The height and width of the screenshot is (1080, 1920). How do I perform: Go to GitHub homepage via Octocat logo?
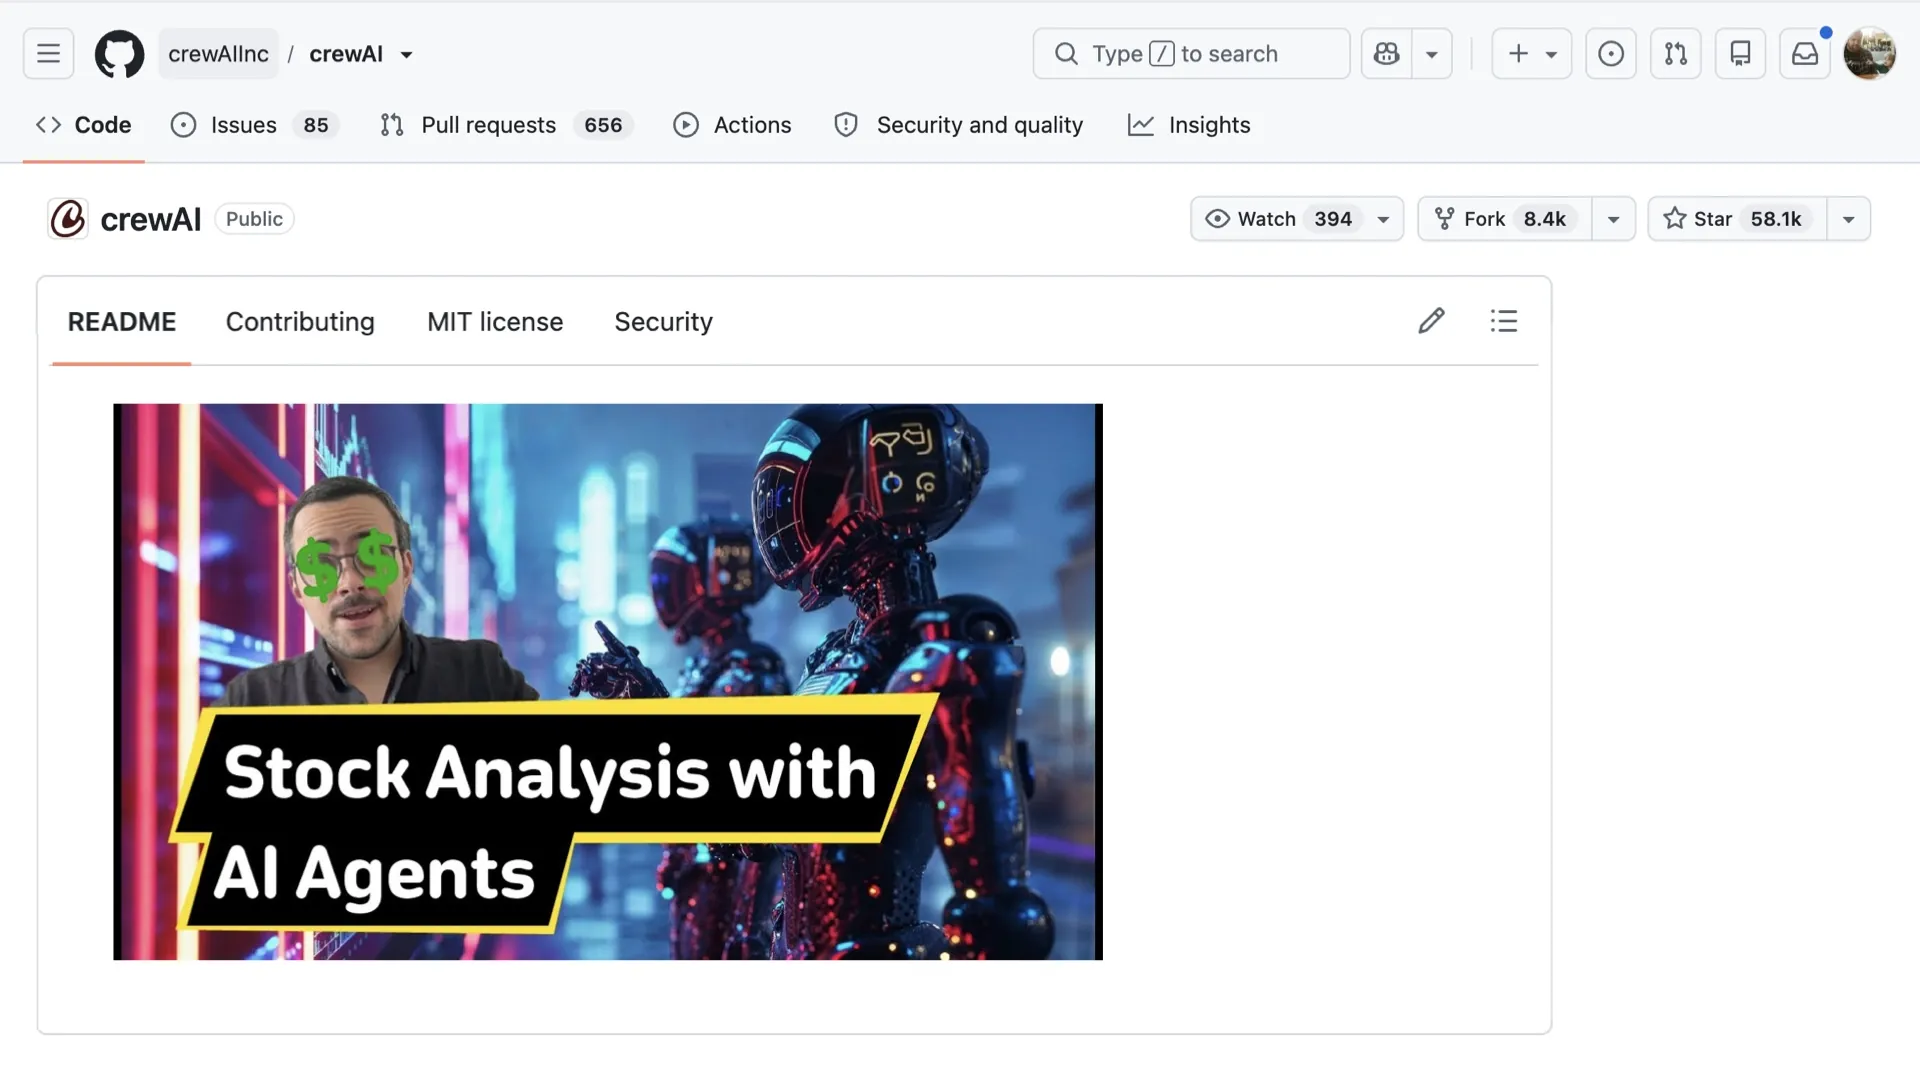(x=119, y=54)
